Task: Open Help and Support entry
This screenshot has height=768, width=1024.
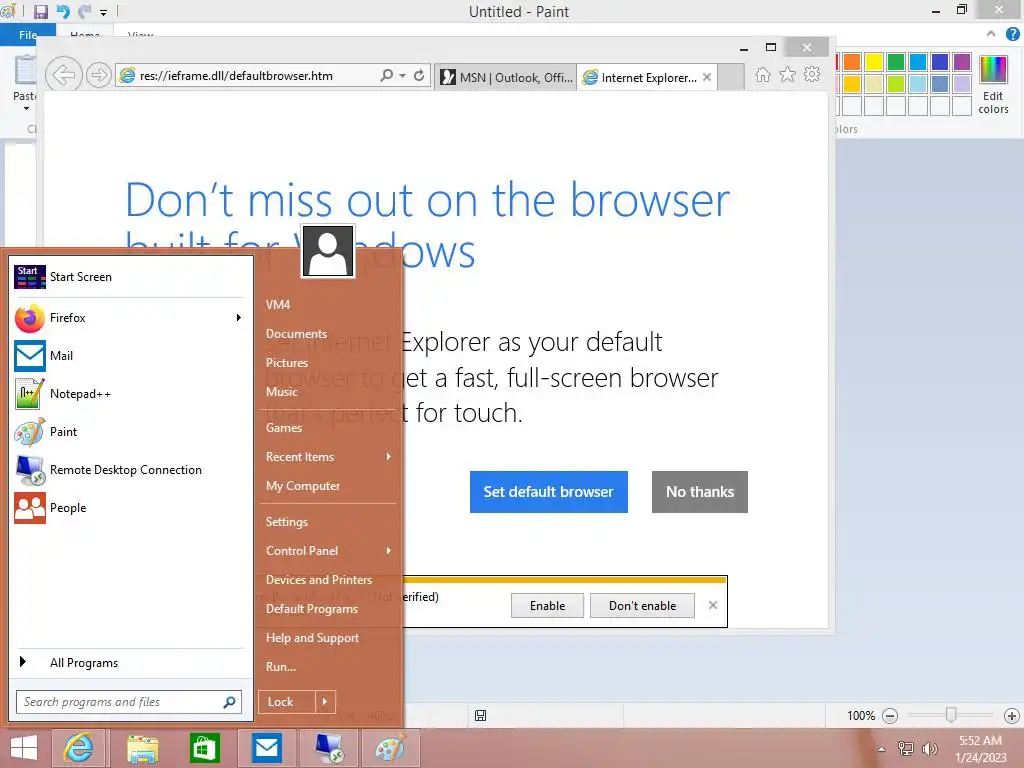Action: pyautogui.click(x=312, y=638)
